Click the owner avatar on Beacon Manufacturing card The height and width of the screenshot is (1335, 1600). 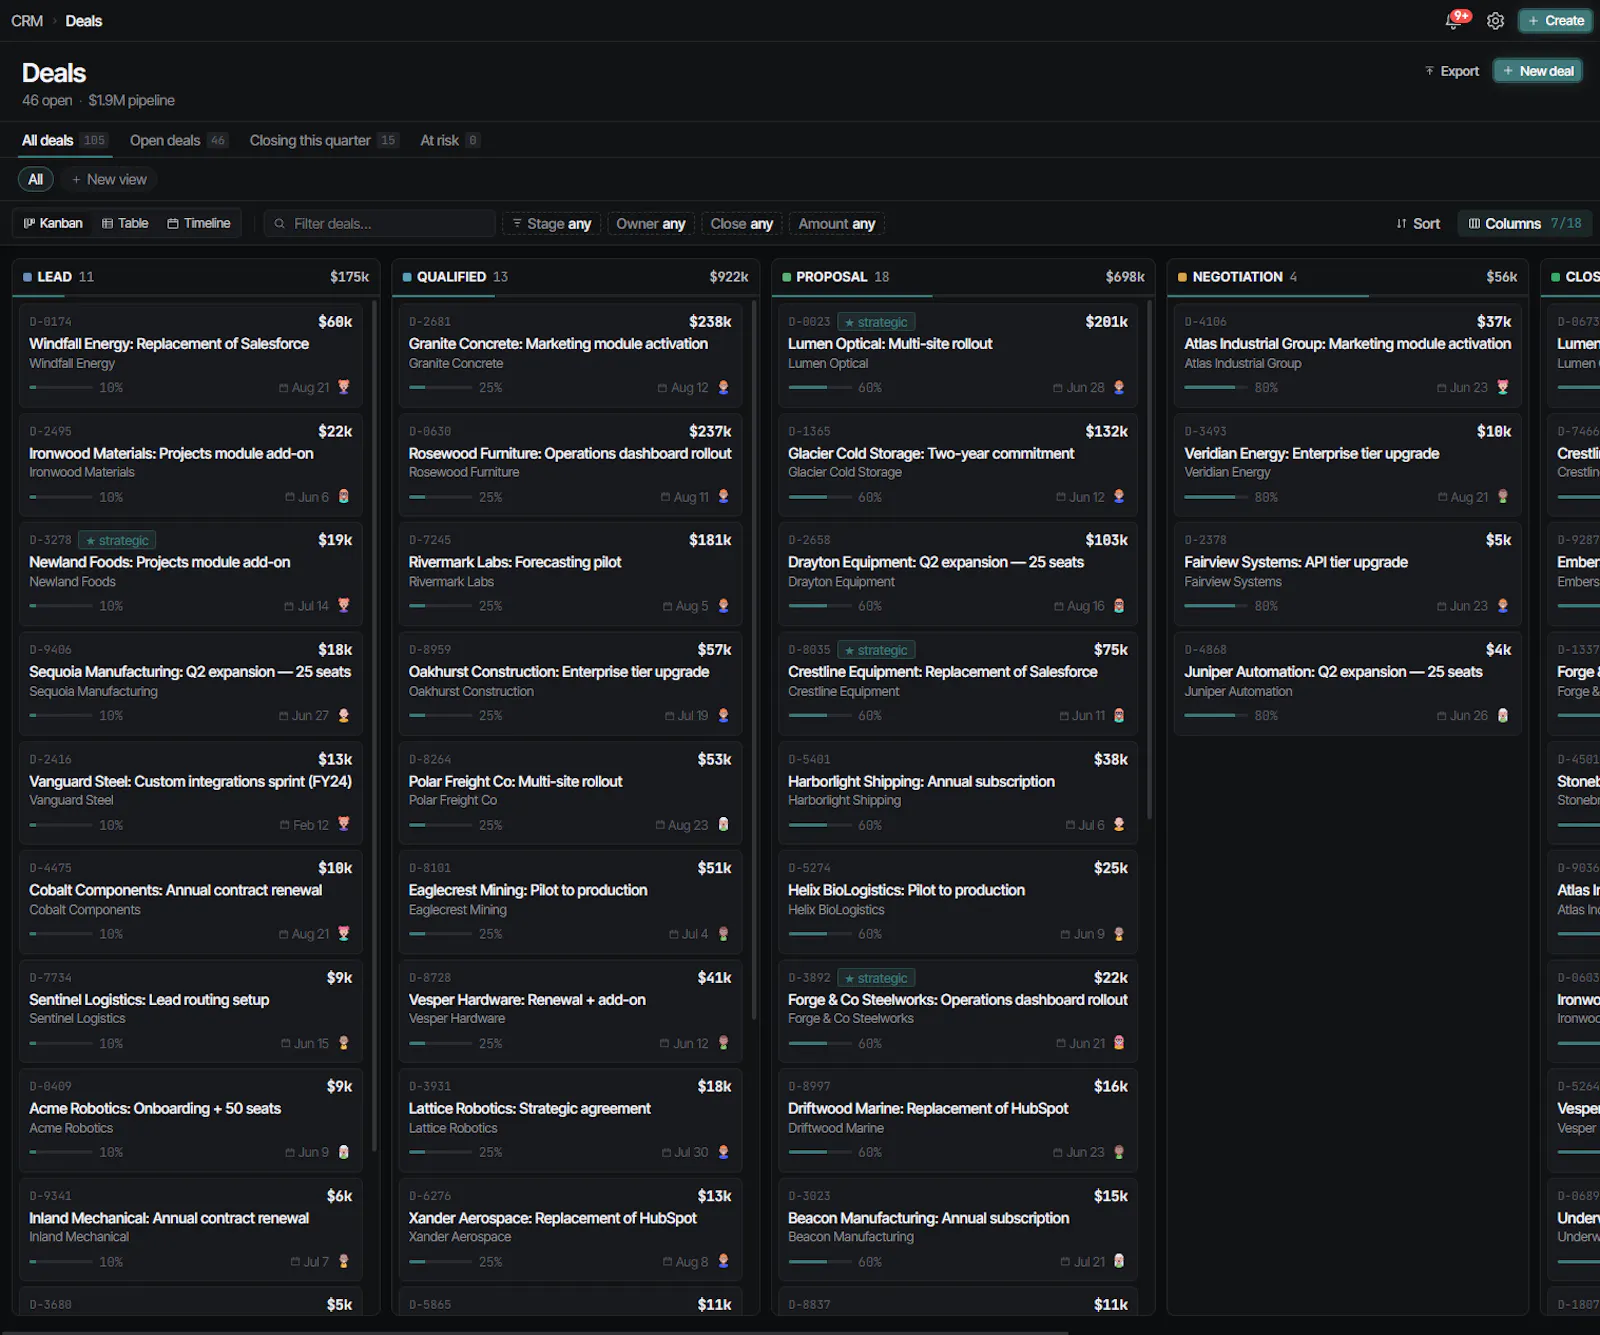click(1119, 1262)
